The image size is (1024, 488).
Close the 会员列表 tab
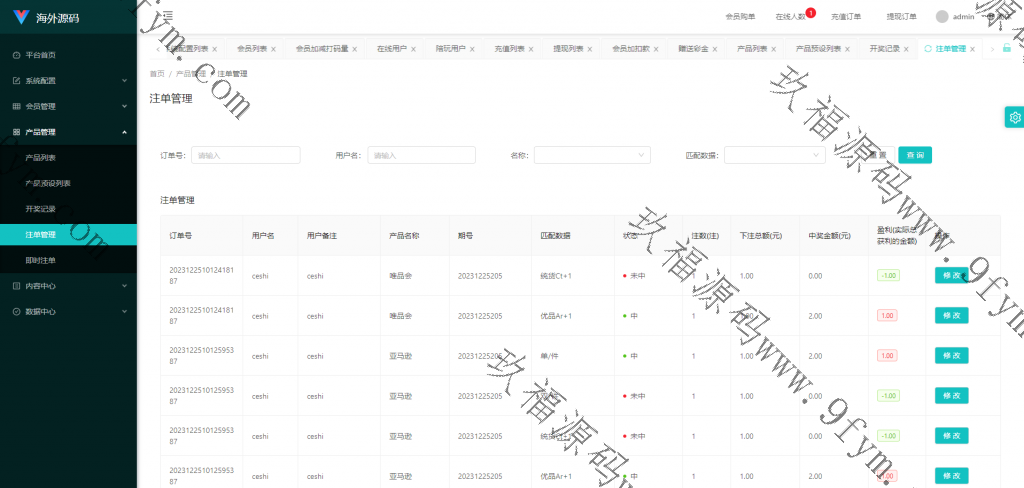click(x=275, y=49)
